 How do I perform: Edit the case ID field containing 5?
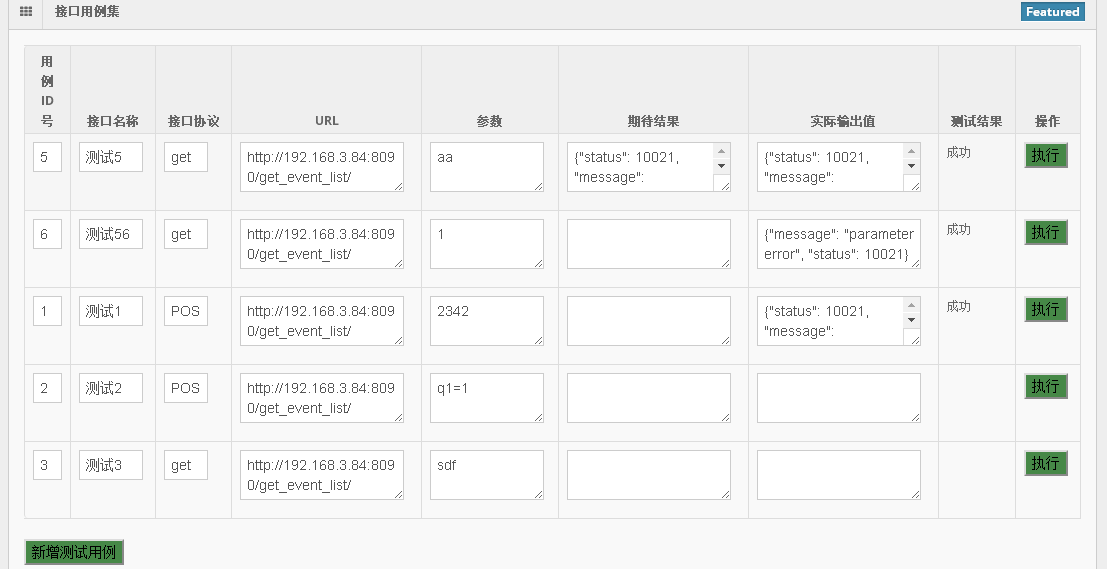47,157
